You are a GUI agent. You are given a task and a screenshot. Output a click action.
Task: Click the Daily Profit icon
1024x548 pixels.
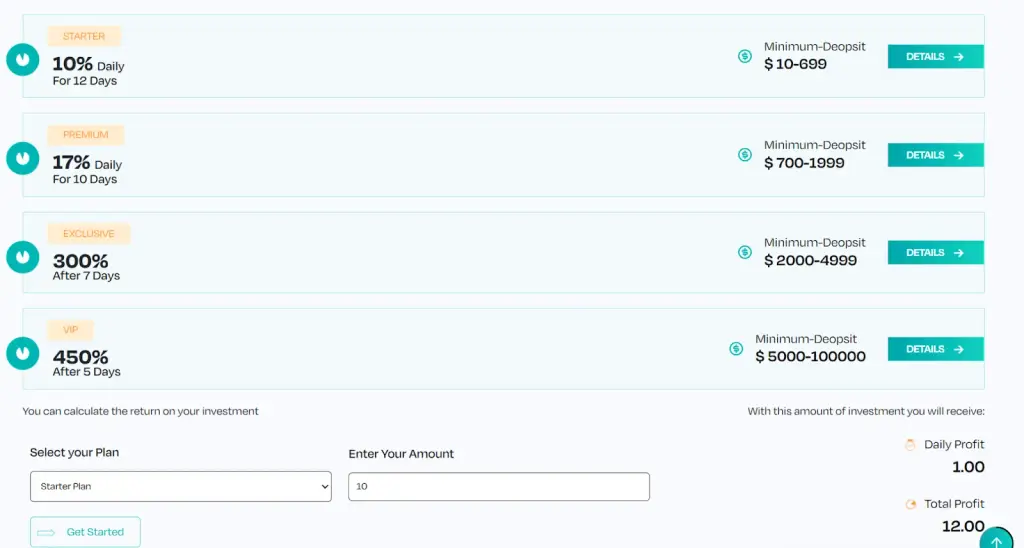pyautogui.click(x=910, y=445)
